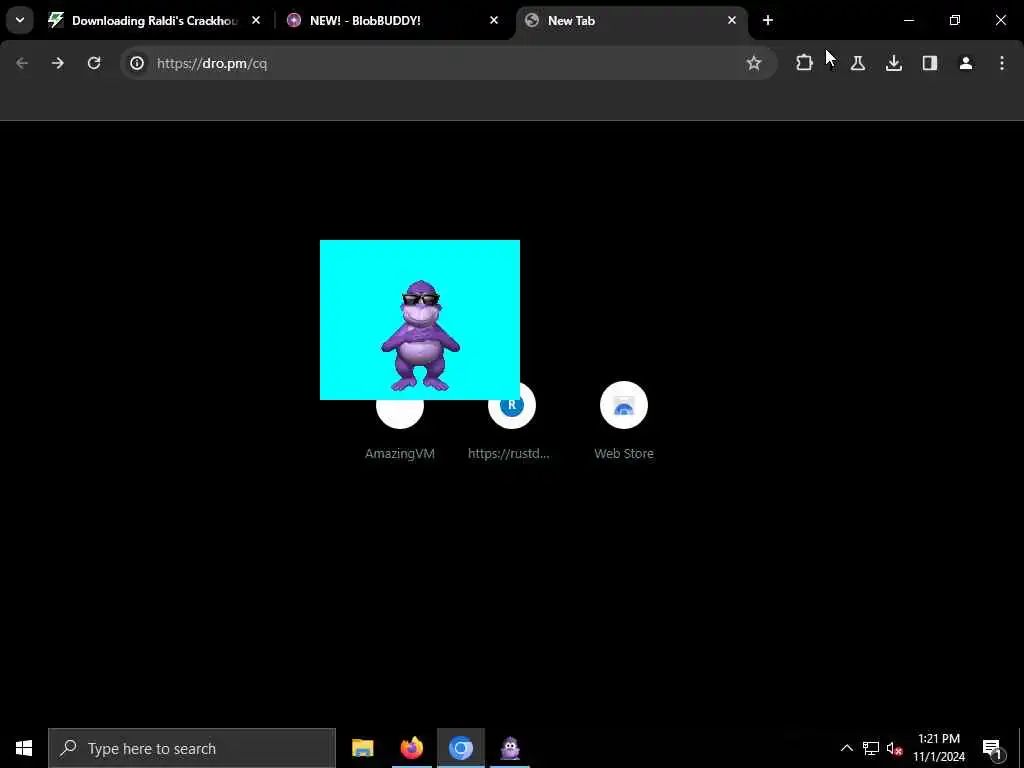1024x768 pixels.
Task: View site information icon in address bar
Action: coord(136,63)
